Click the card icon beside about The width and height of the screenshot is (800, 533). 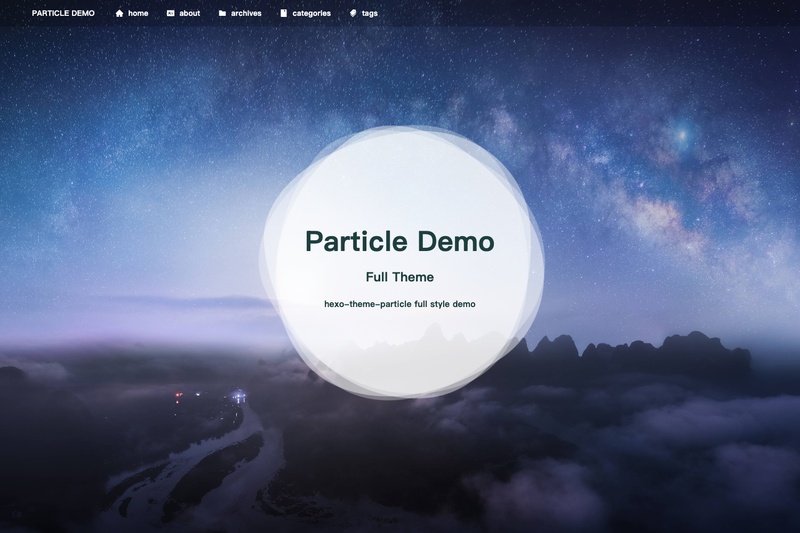(x=170, y=13)
